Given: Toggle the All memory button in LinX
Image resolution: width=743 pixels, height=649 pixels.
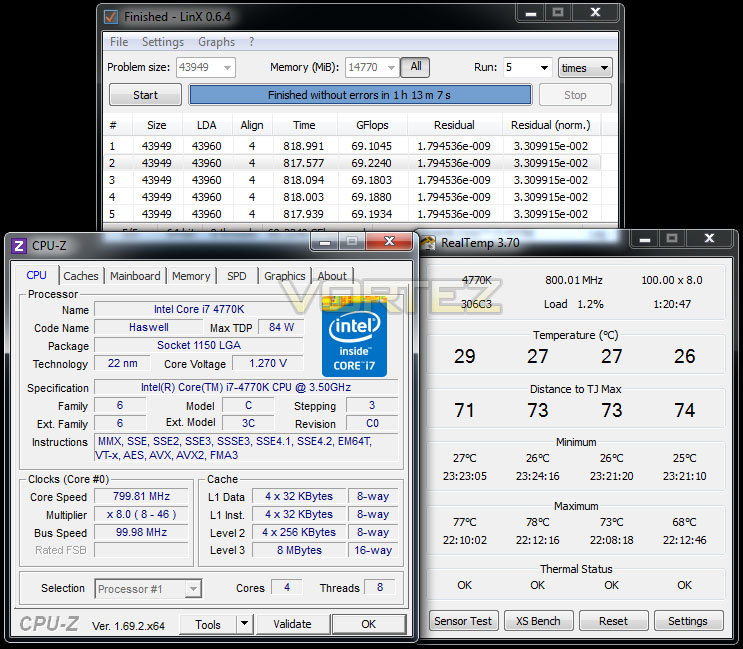Looking at the screenshot, I should point(416,67).
